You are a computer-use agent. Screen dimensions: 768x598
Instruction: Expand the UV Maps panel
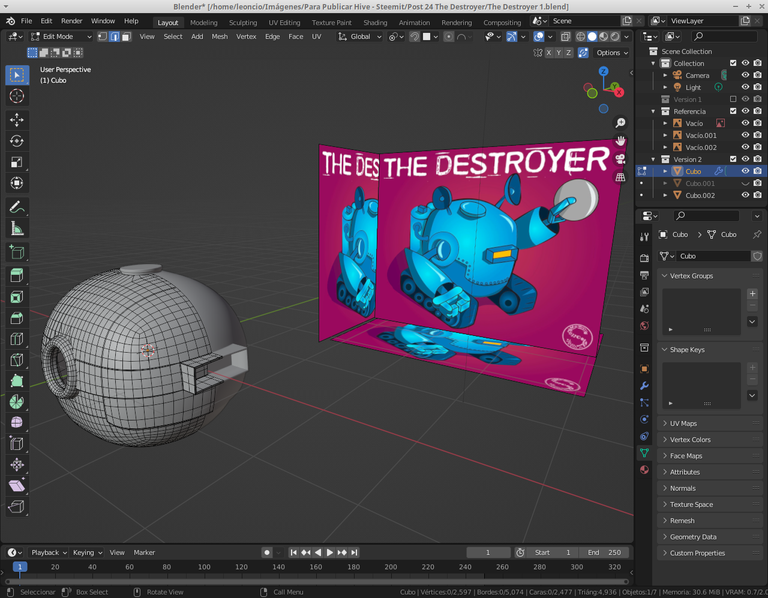click(684, 424)
